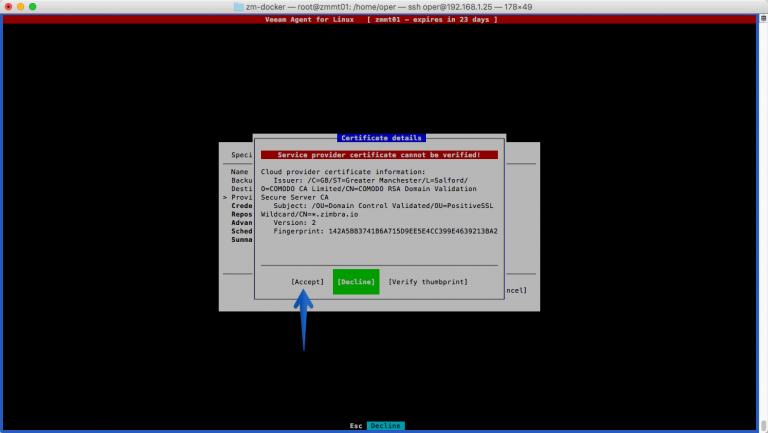Select the Sched step in the wizard list

(242, 231)
